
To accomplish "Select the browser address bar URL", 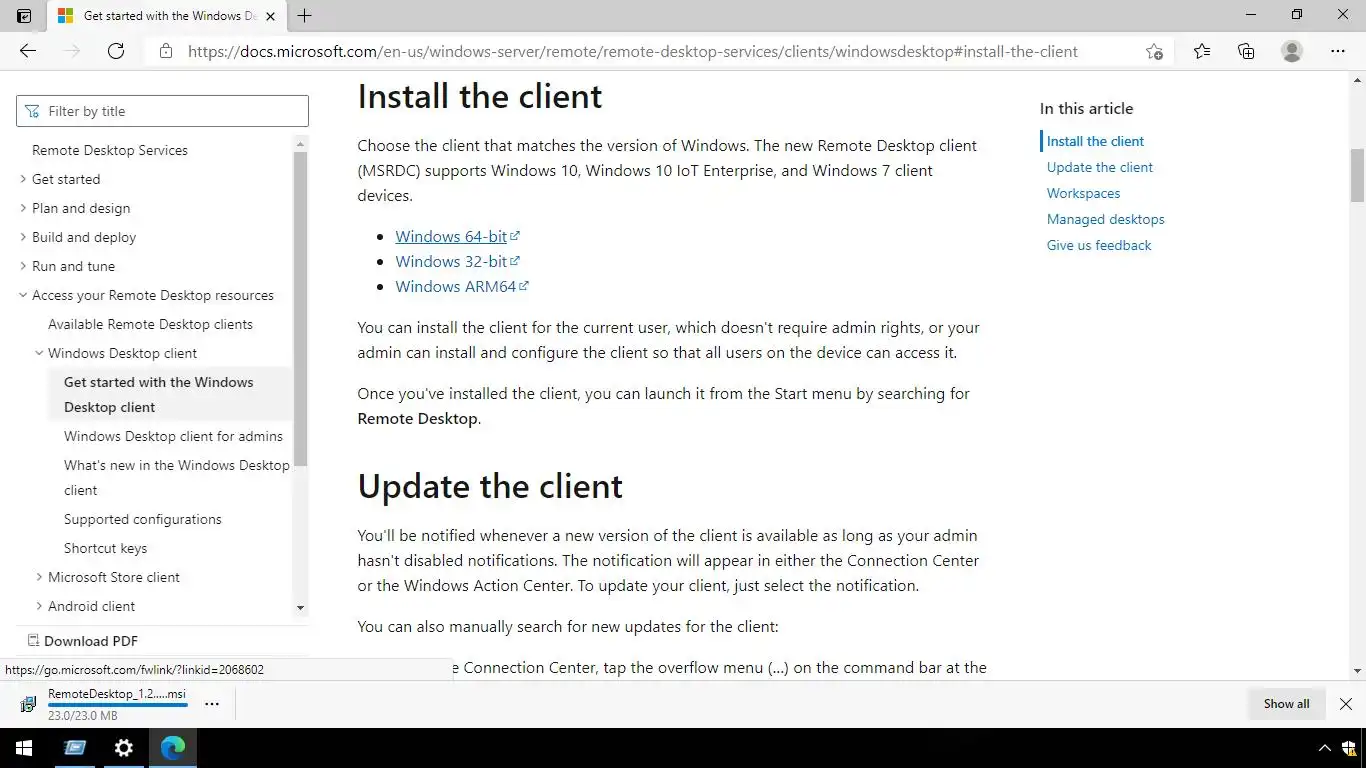I will pyautogui.click(x=632, y=51).
